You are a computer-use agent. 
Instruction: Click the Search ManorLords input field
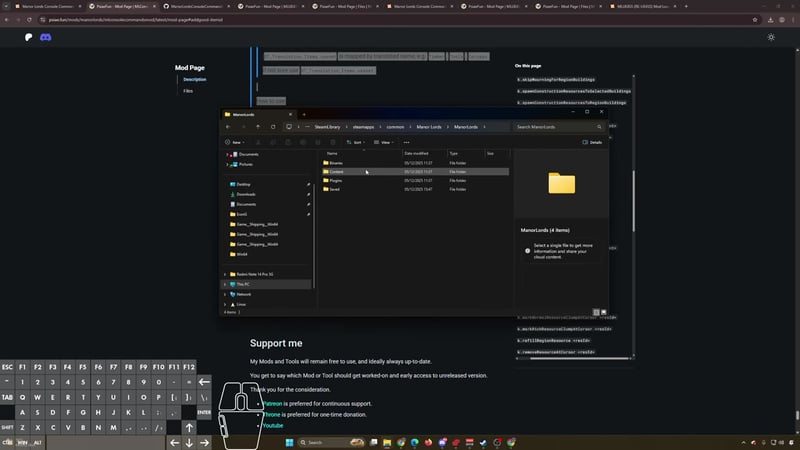(559, 127)
